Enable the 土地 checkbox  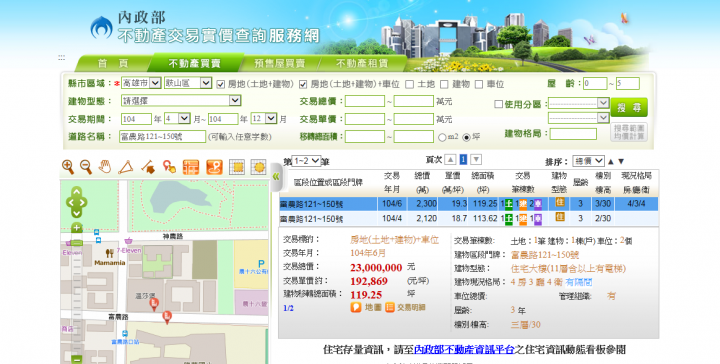(x=410, y=84)
